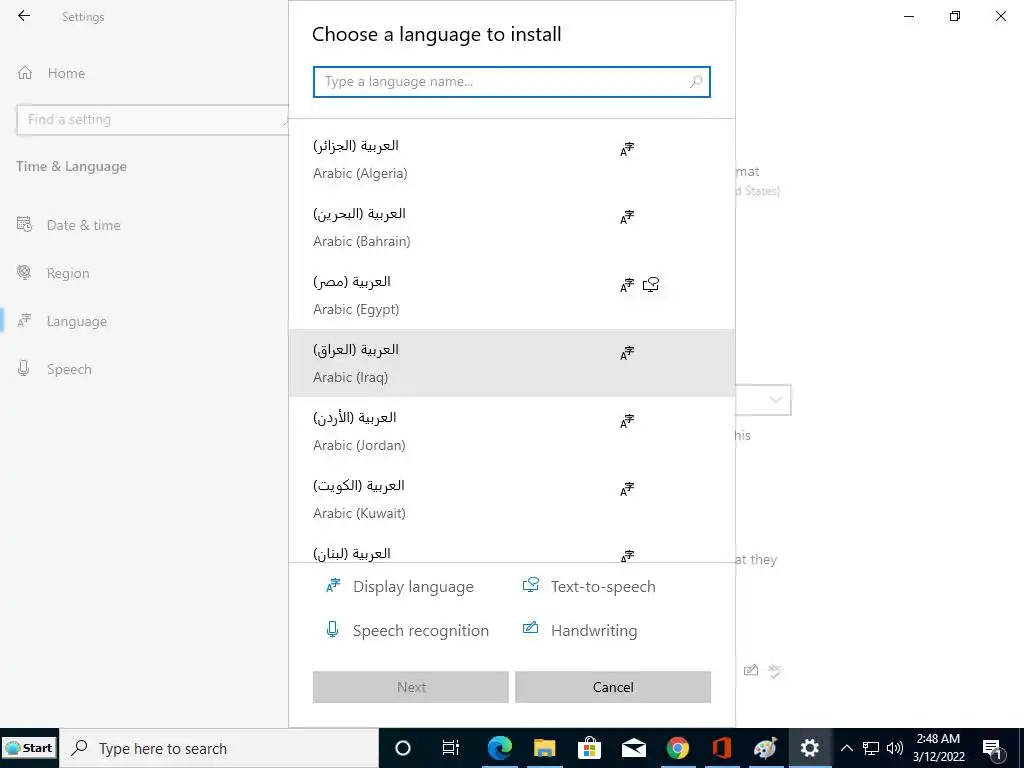This screenshot has width=1024, height=768.
Task: Open File Explorer from taskbar
Action: click(545, 748)
